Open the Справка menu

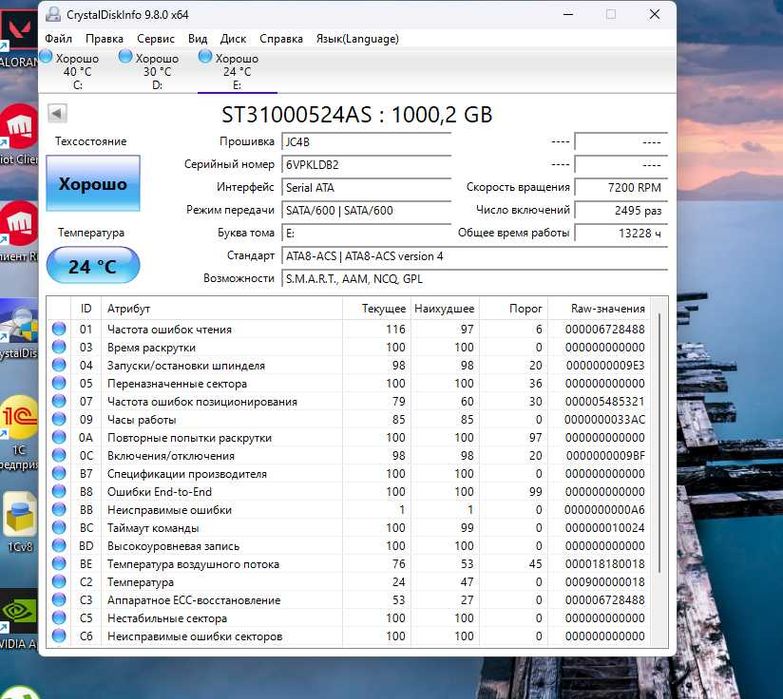click(281, 39)
